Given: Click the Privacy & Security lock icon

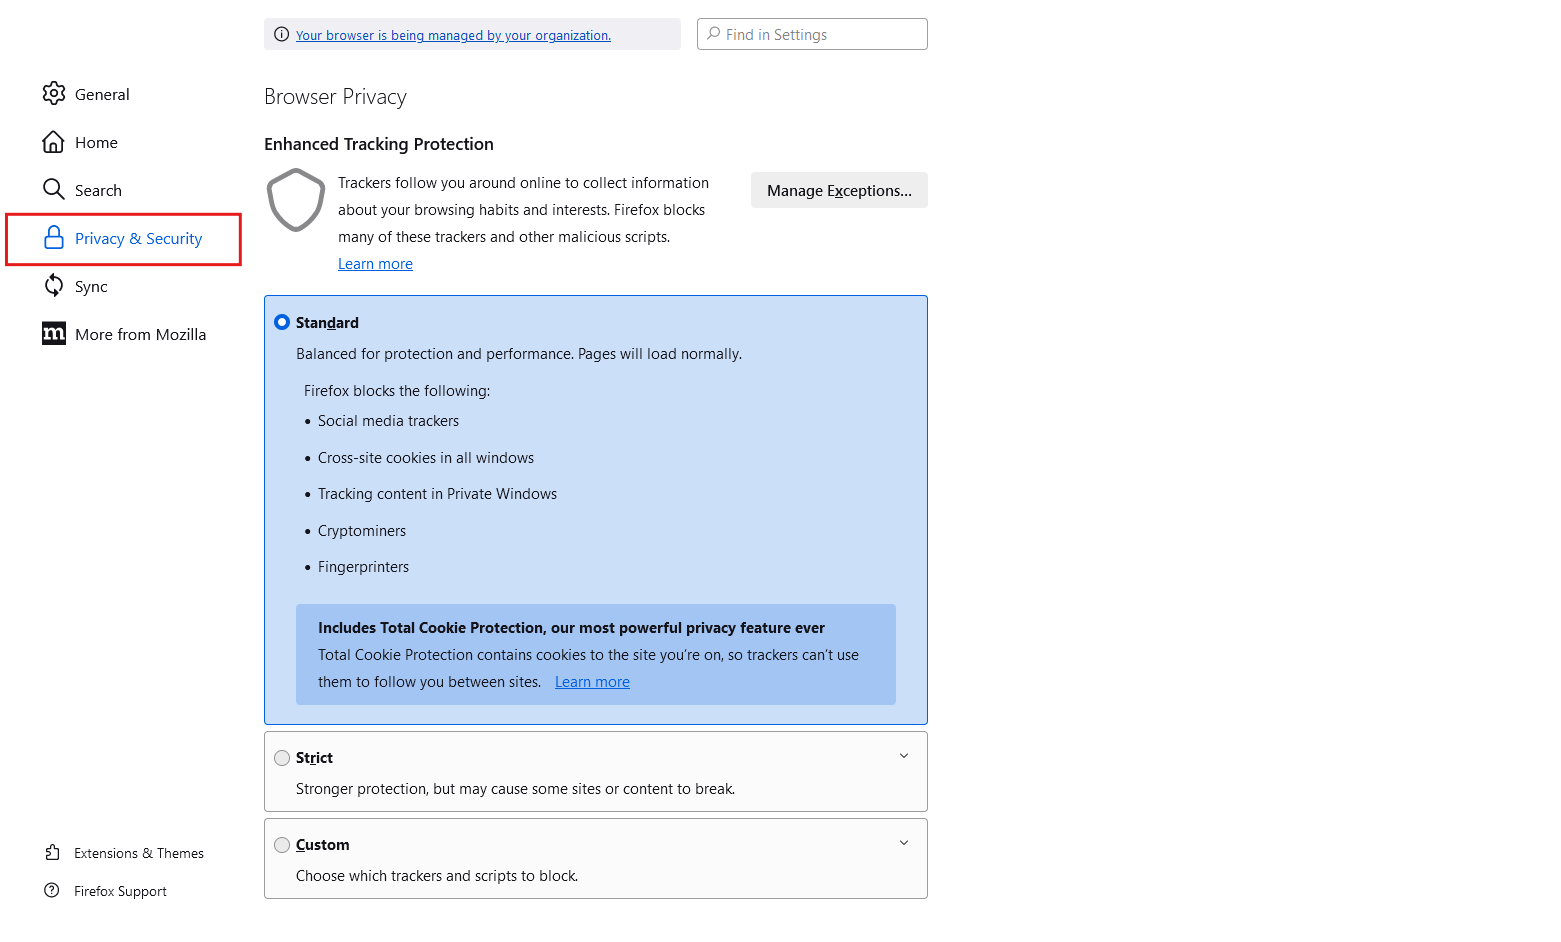Looking at the screenshot, I should point(54,238).
